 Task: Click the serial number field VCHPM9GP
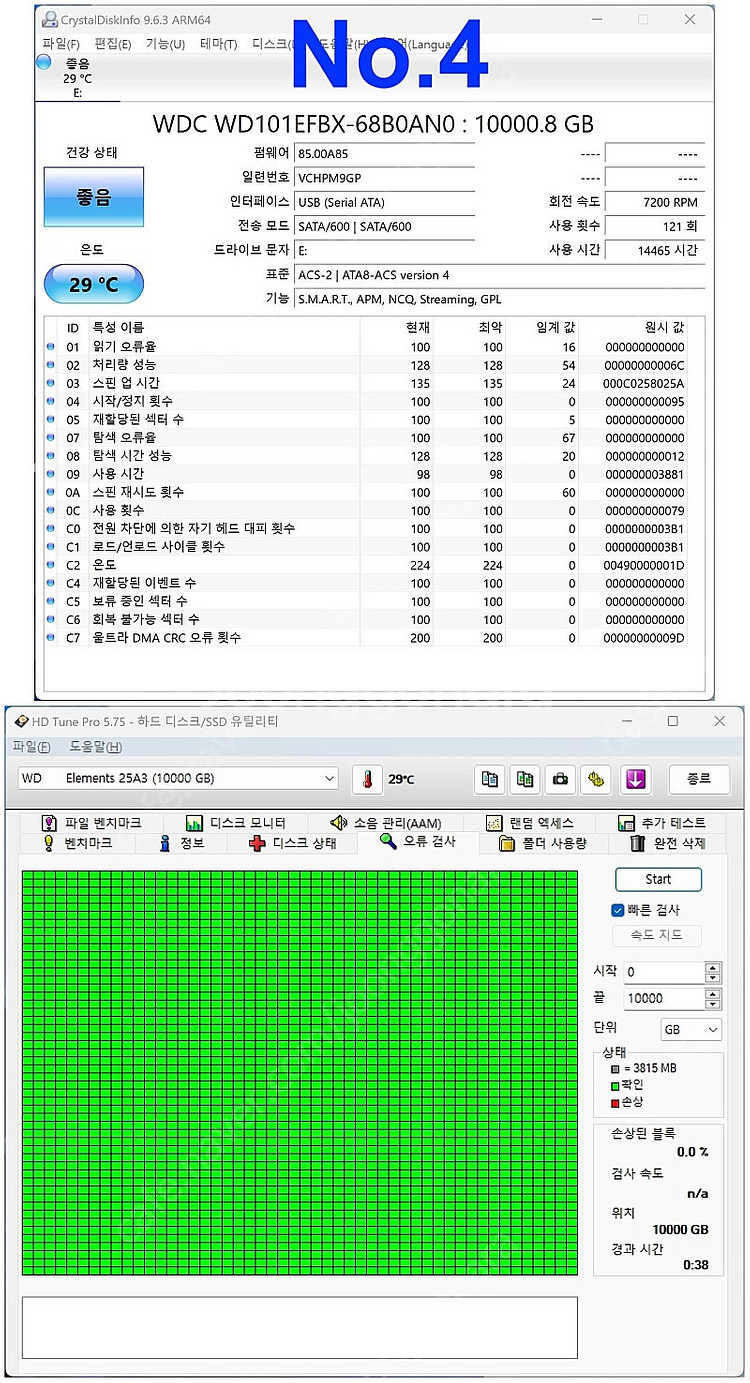(x=384, y=178)
